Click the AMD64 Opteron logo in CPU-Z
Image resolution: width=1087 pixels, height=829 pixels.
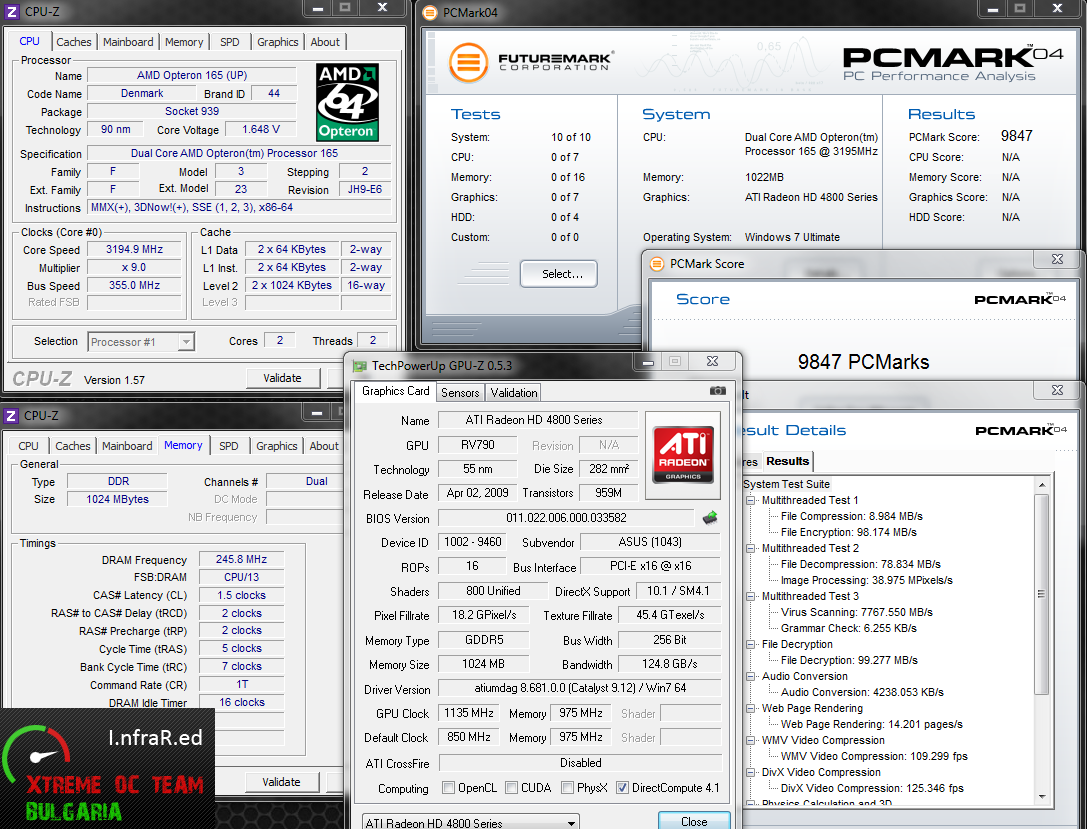point(347,103)
